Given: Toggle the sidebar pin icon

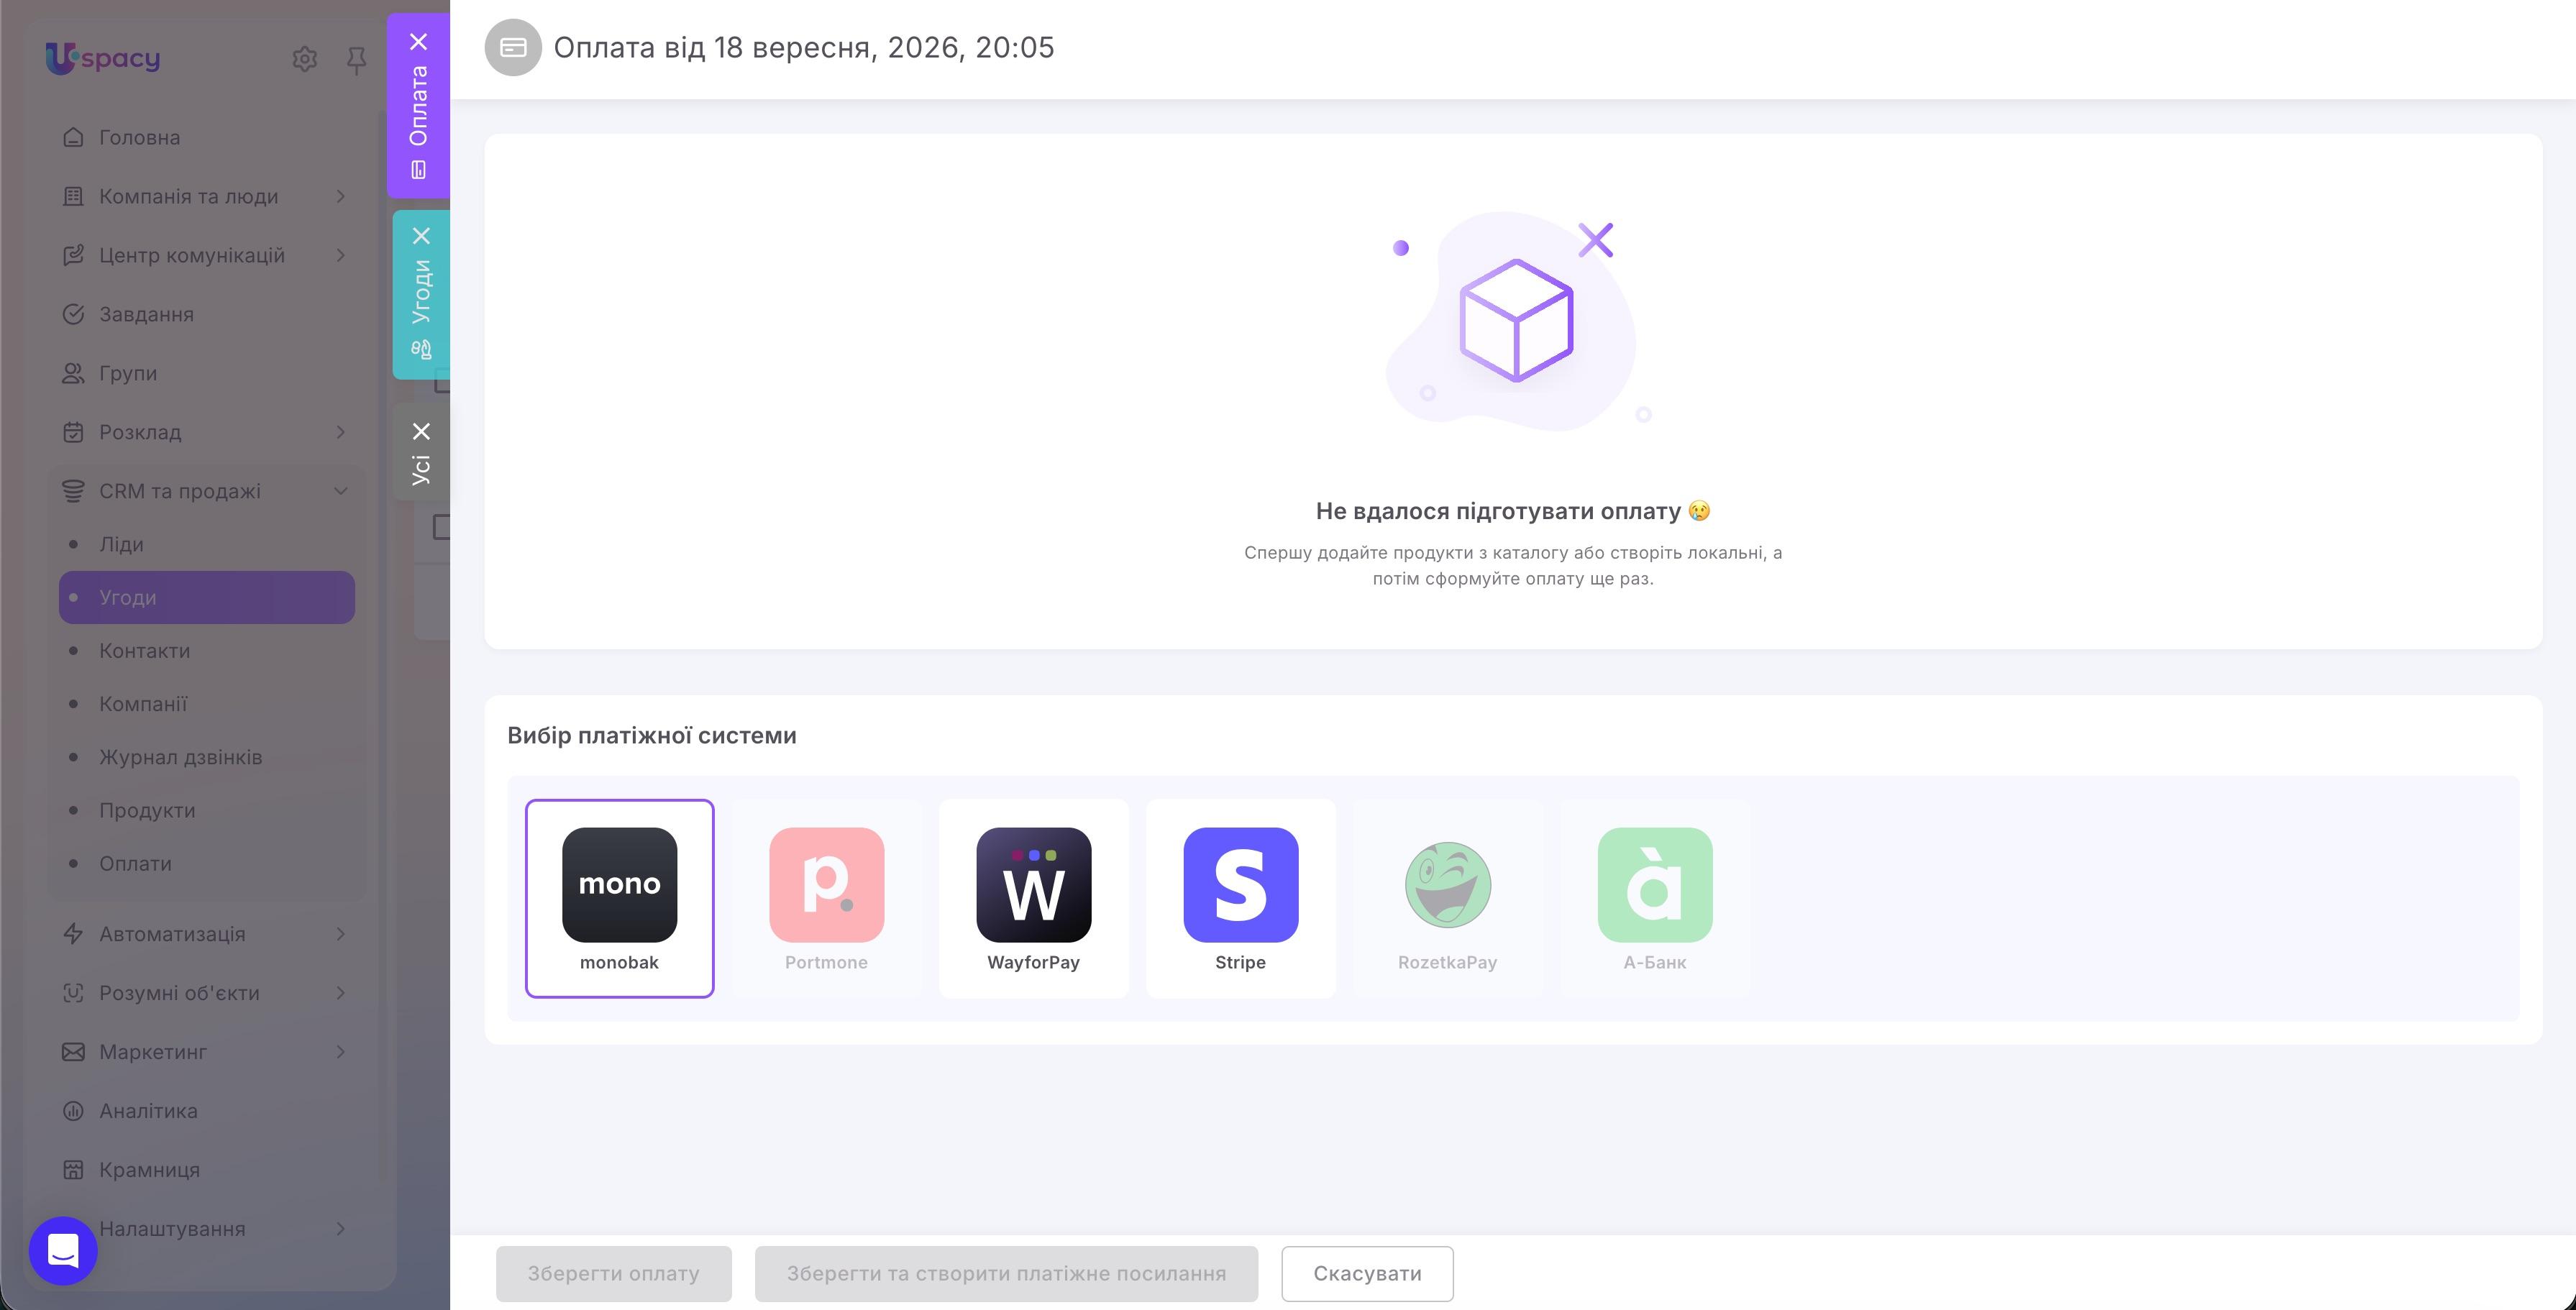Looking at the screenshot, I should pyautogui.click(x=356, y=60).
